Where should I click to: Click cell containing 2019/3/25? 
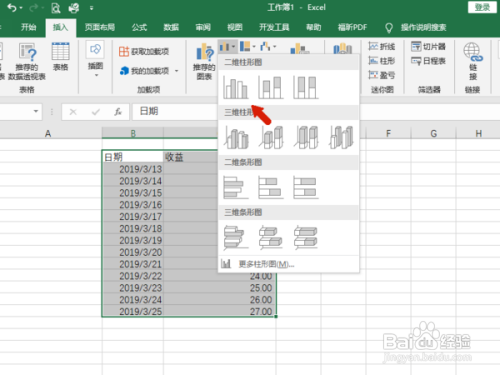point(133,312)
